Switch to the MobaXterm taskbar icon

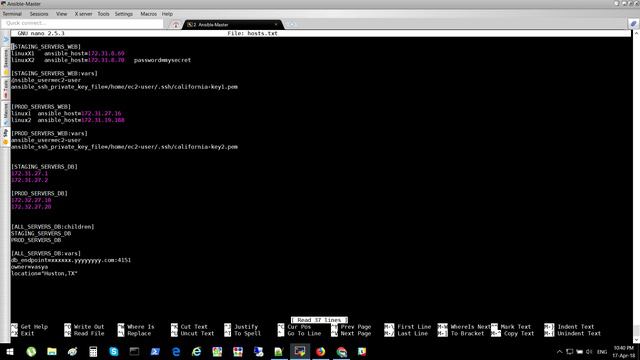[300, 352]
